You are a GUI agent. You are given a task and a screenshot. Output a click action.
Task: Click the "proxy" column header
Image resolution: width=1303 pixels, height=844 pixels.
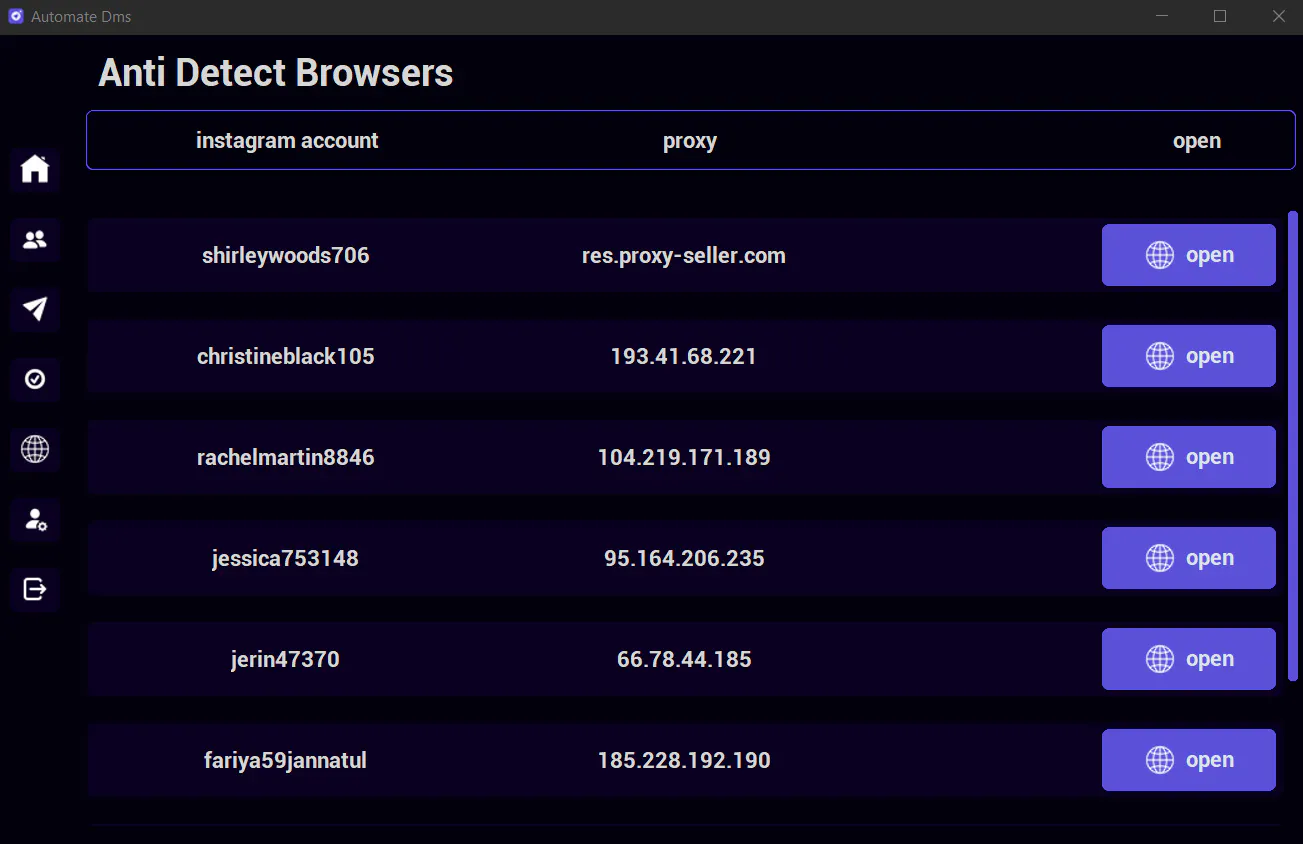click(x=690, y=141)
